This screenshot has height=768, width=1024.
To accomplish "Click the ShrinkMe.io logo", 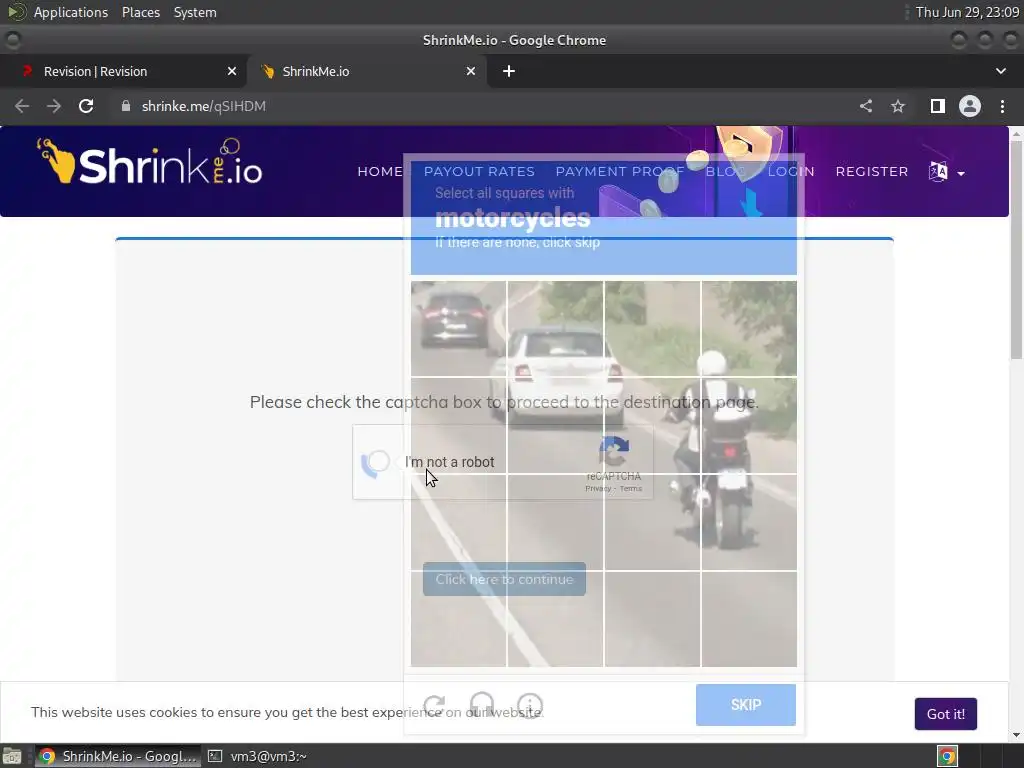I will pos(150,162).
